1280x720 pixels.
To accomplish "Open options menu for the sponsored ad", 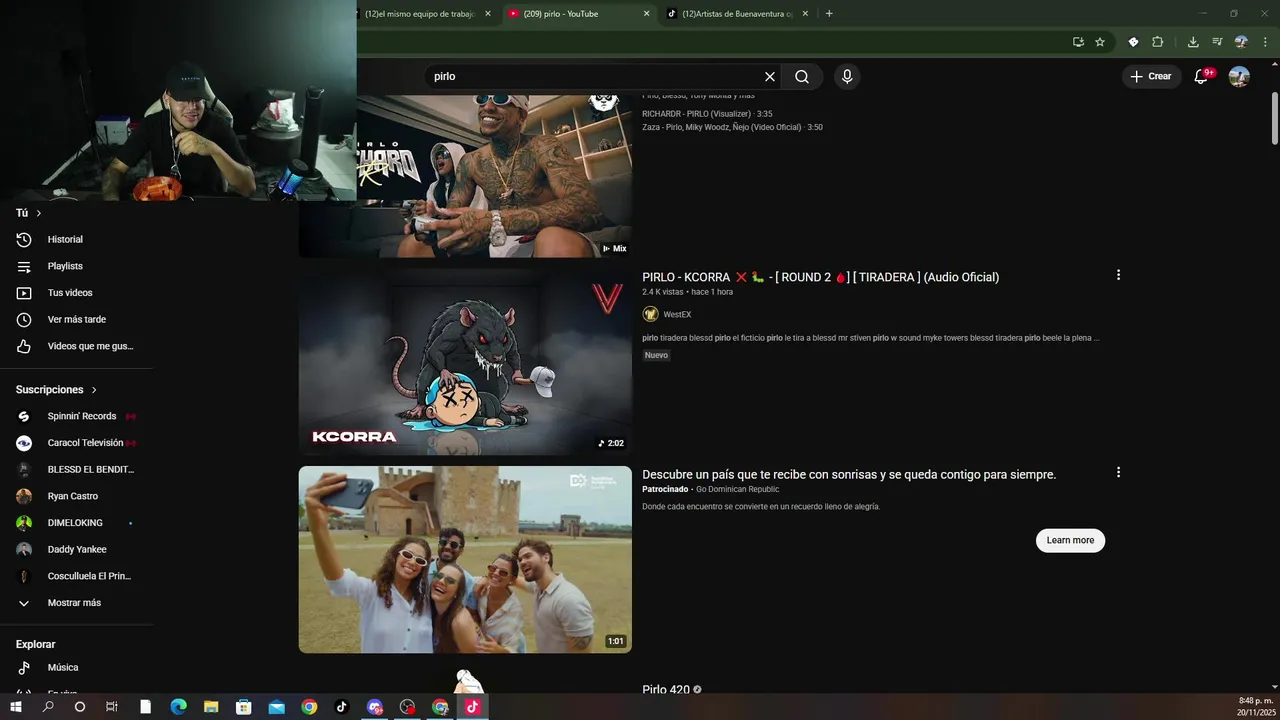I will 1118,472.
